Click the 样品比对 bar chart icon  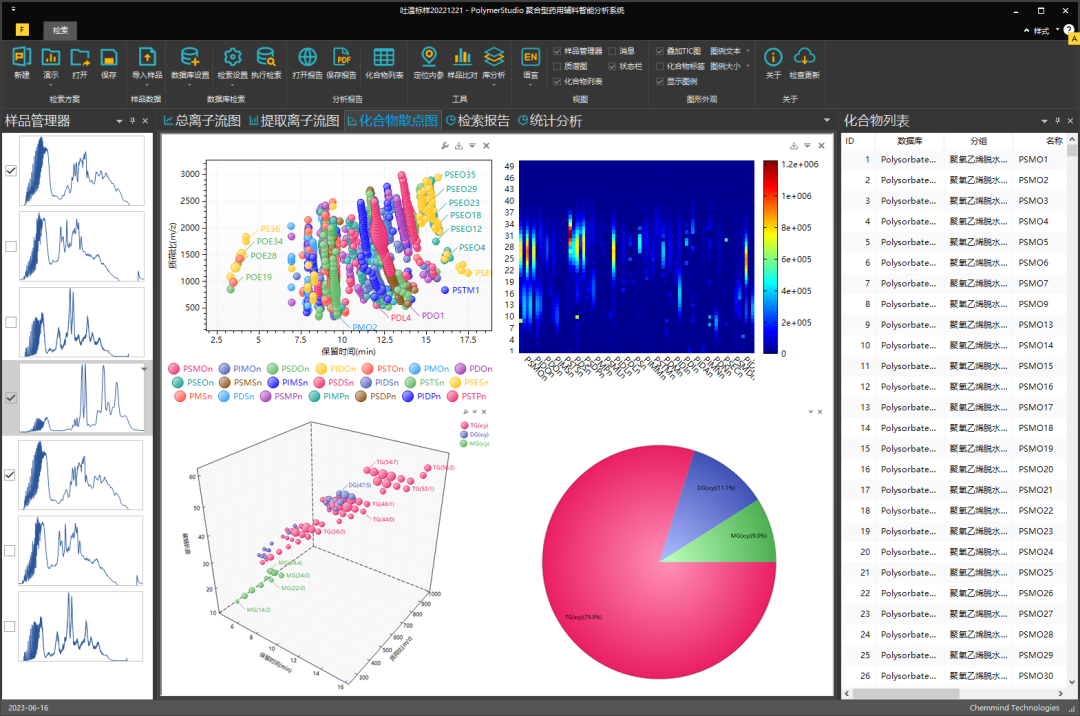point(462,57)
